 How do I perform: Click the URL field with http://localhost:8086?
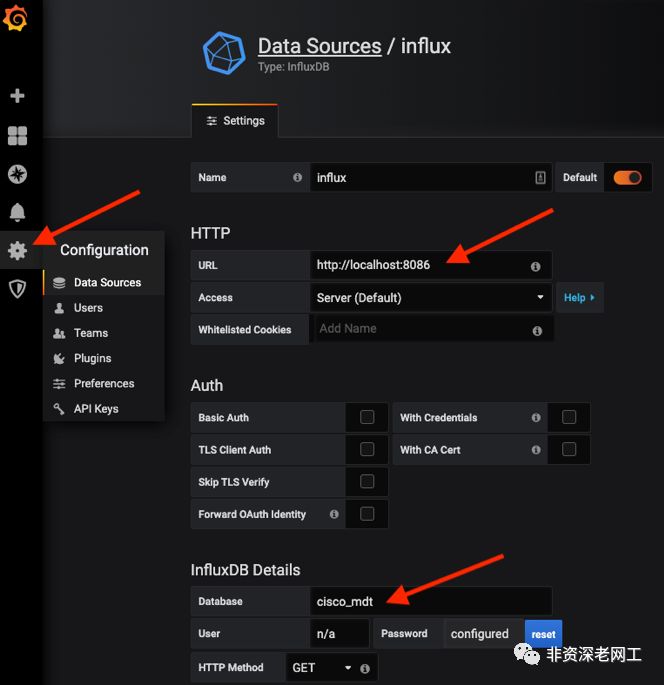coord(431,265)
